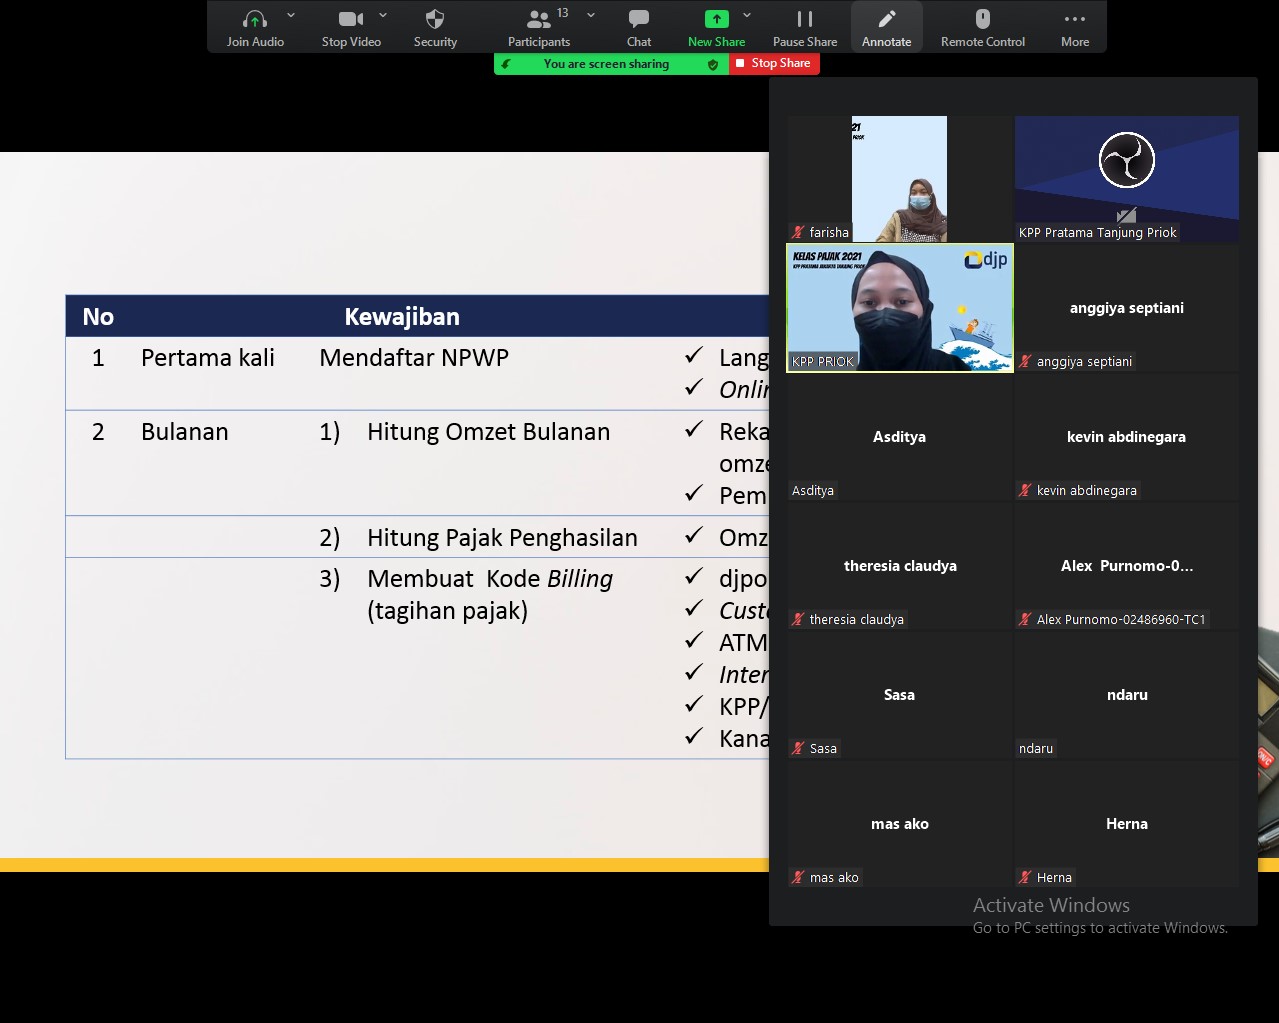Click the "You are screen sharing" label
Screen dimensions: 1279x1023
[606, 64]
